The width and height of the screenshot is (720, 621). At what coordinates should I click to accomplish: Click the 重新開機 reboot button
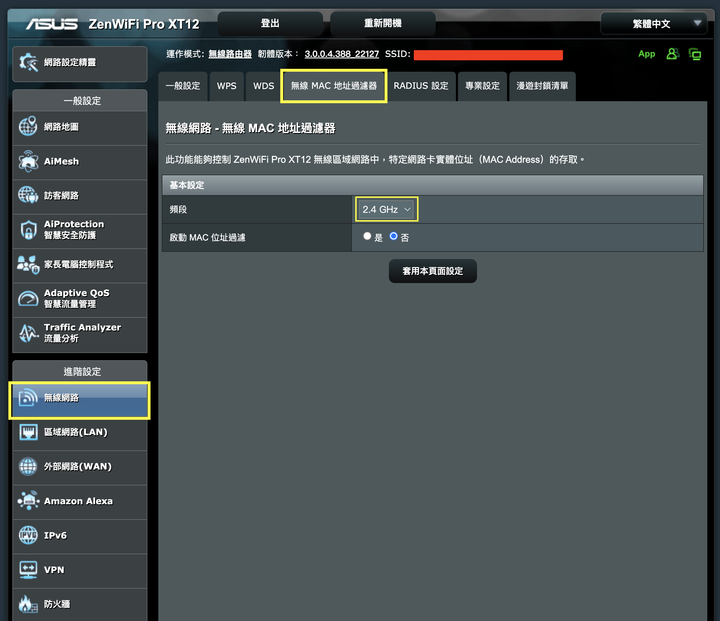pos(383,23)
